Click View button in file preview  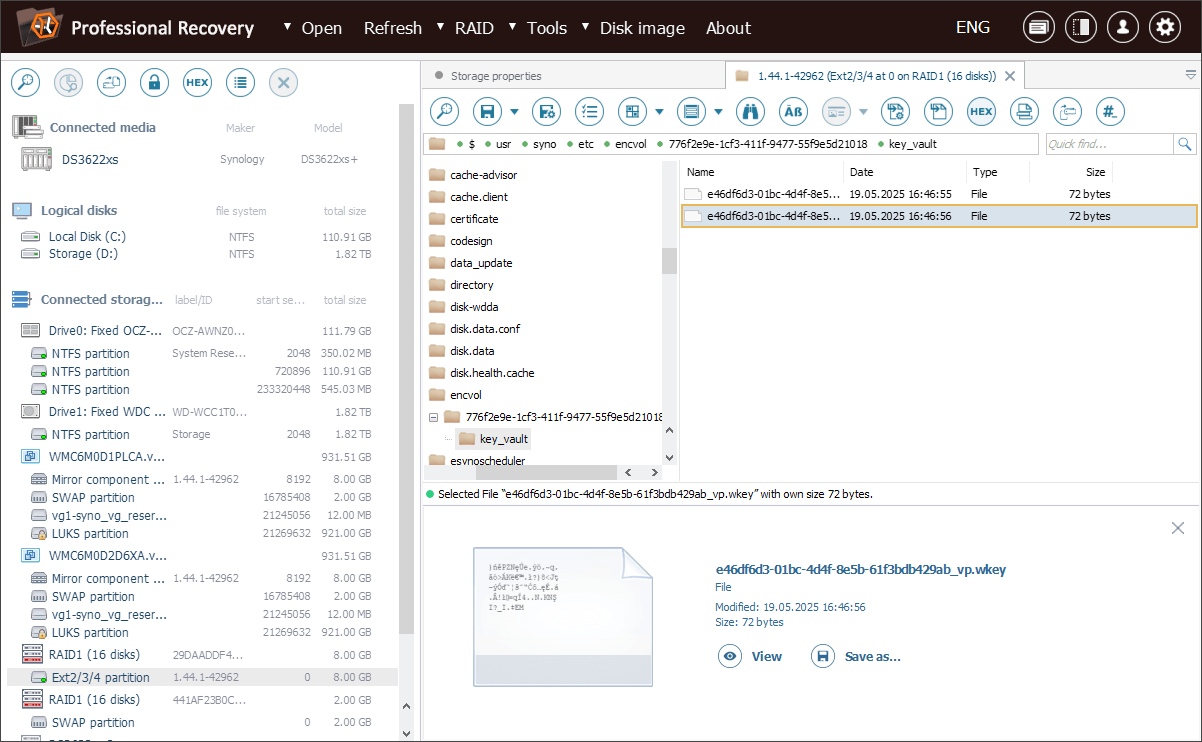[x=752, y=656]
